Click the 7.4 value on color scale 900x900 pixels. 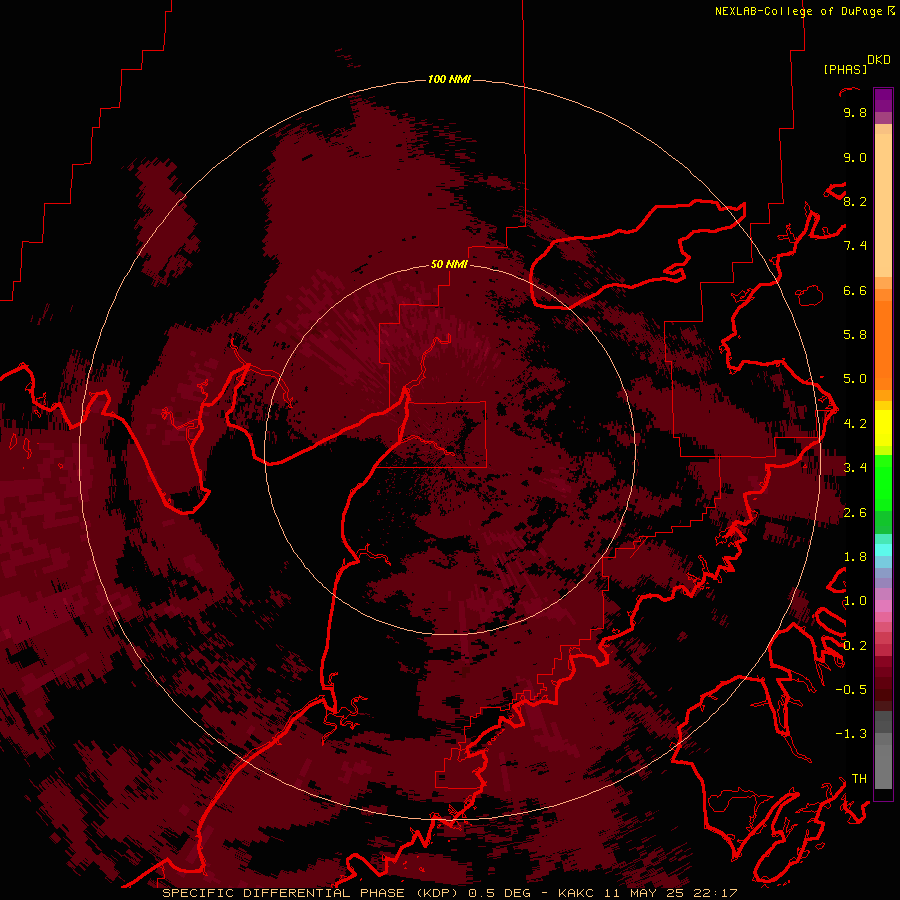tap(855, 246)
